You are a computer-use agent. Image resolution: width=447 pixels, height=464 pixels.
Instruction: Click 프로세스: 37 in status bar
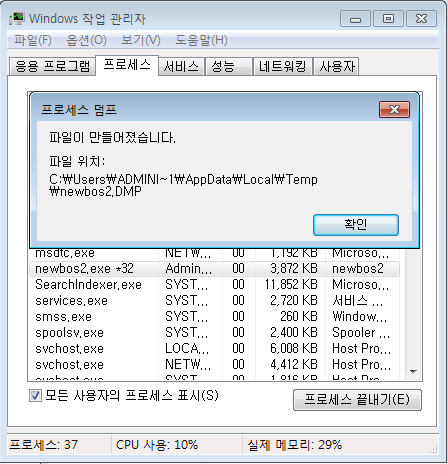click(43, 445)
